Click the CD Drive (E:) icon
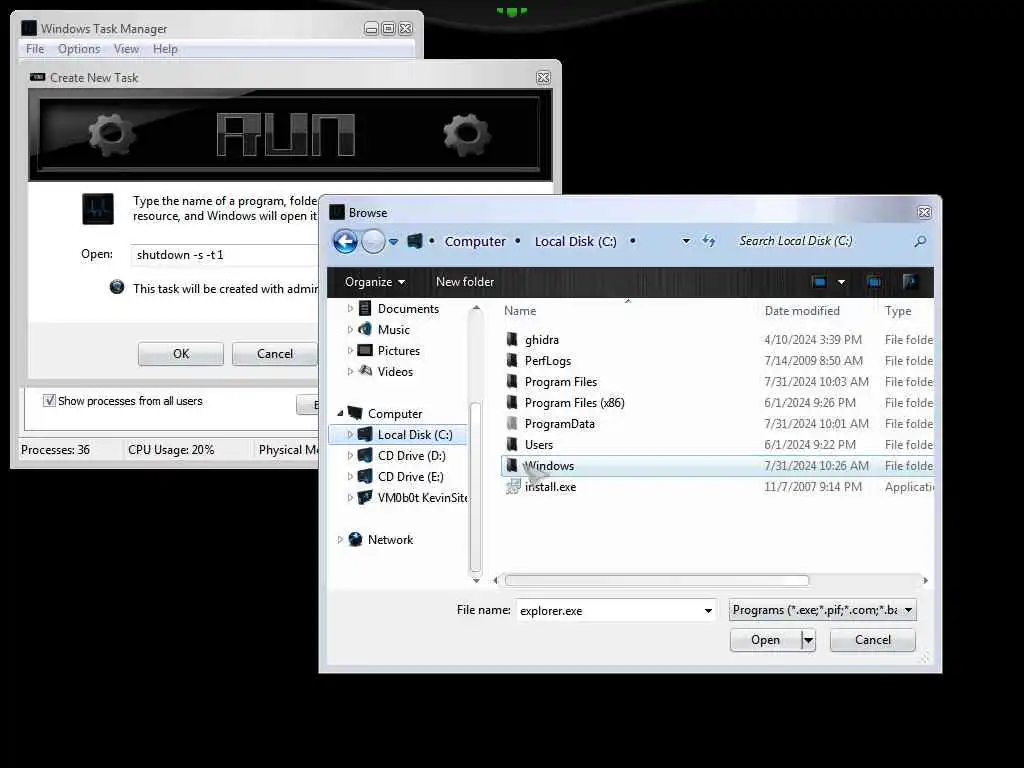The width and height of the screenshot is (1024, 768). [x=366, y=476]
